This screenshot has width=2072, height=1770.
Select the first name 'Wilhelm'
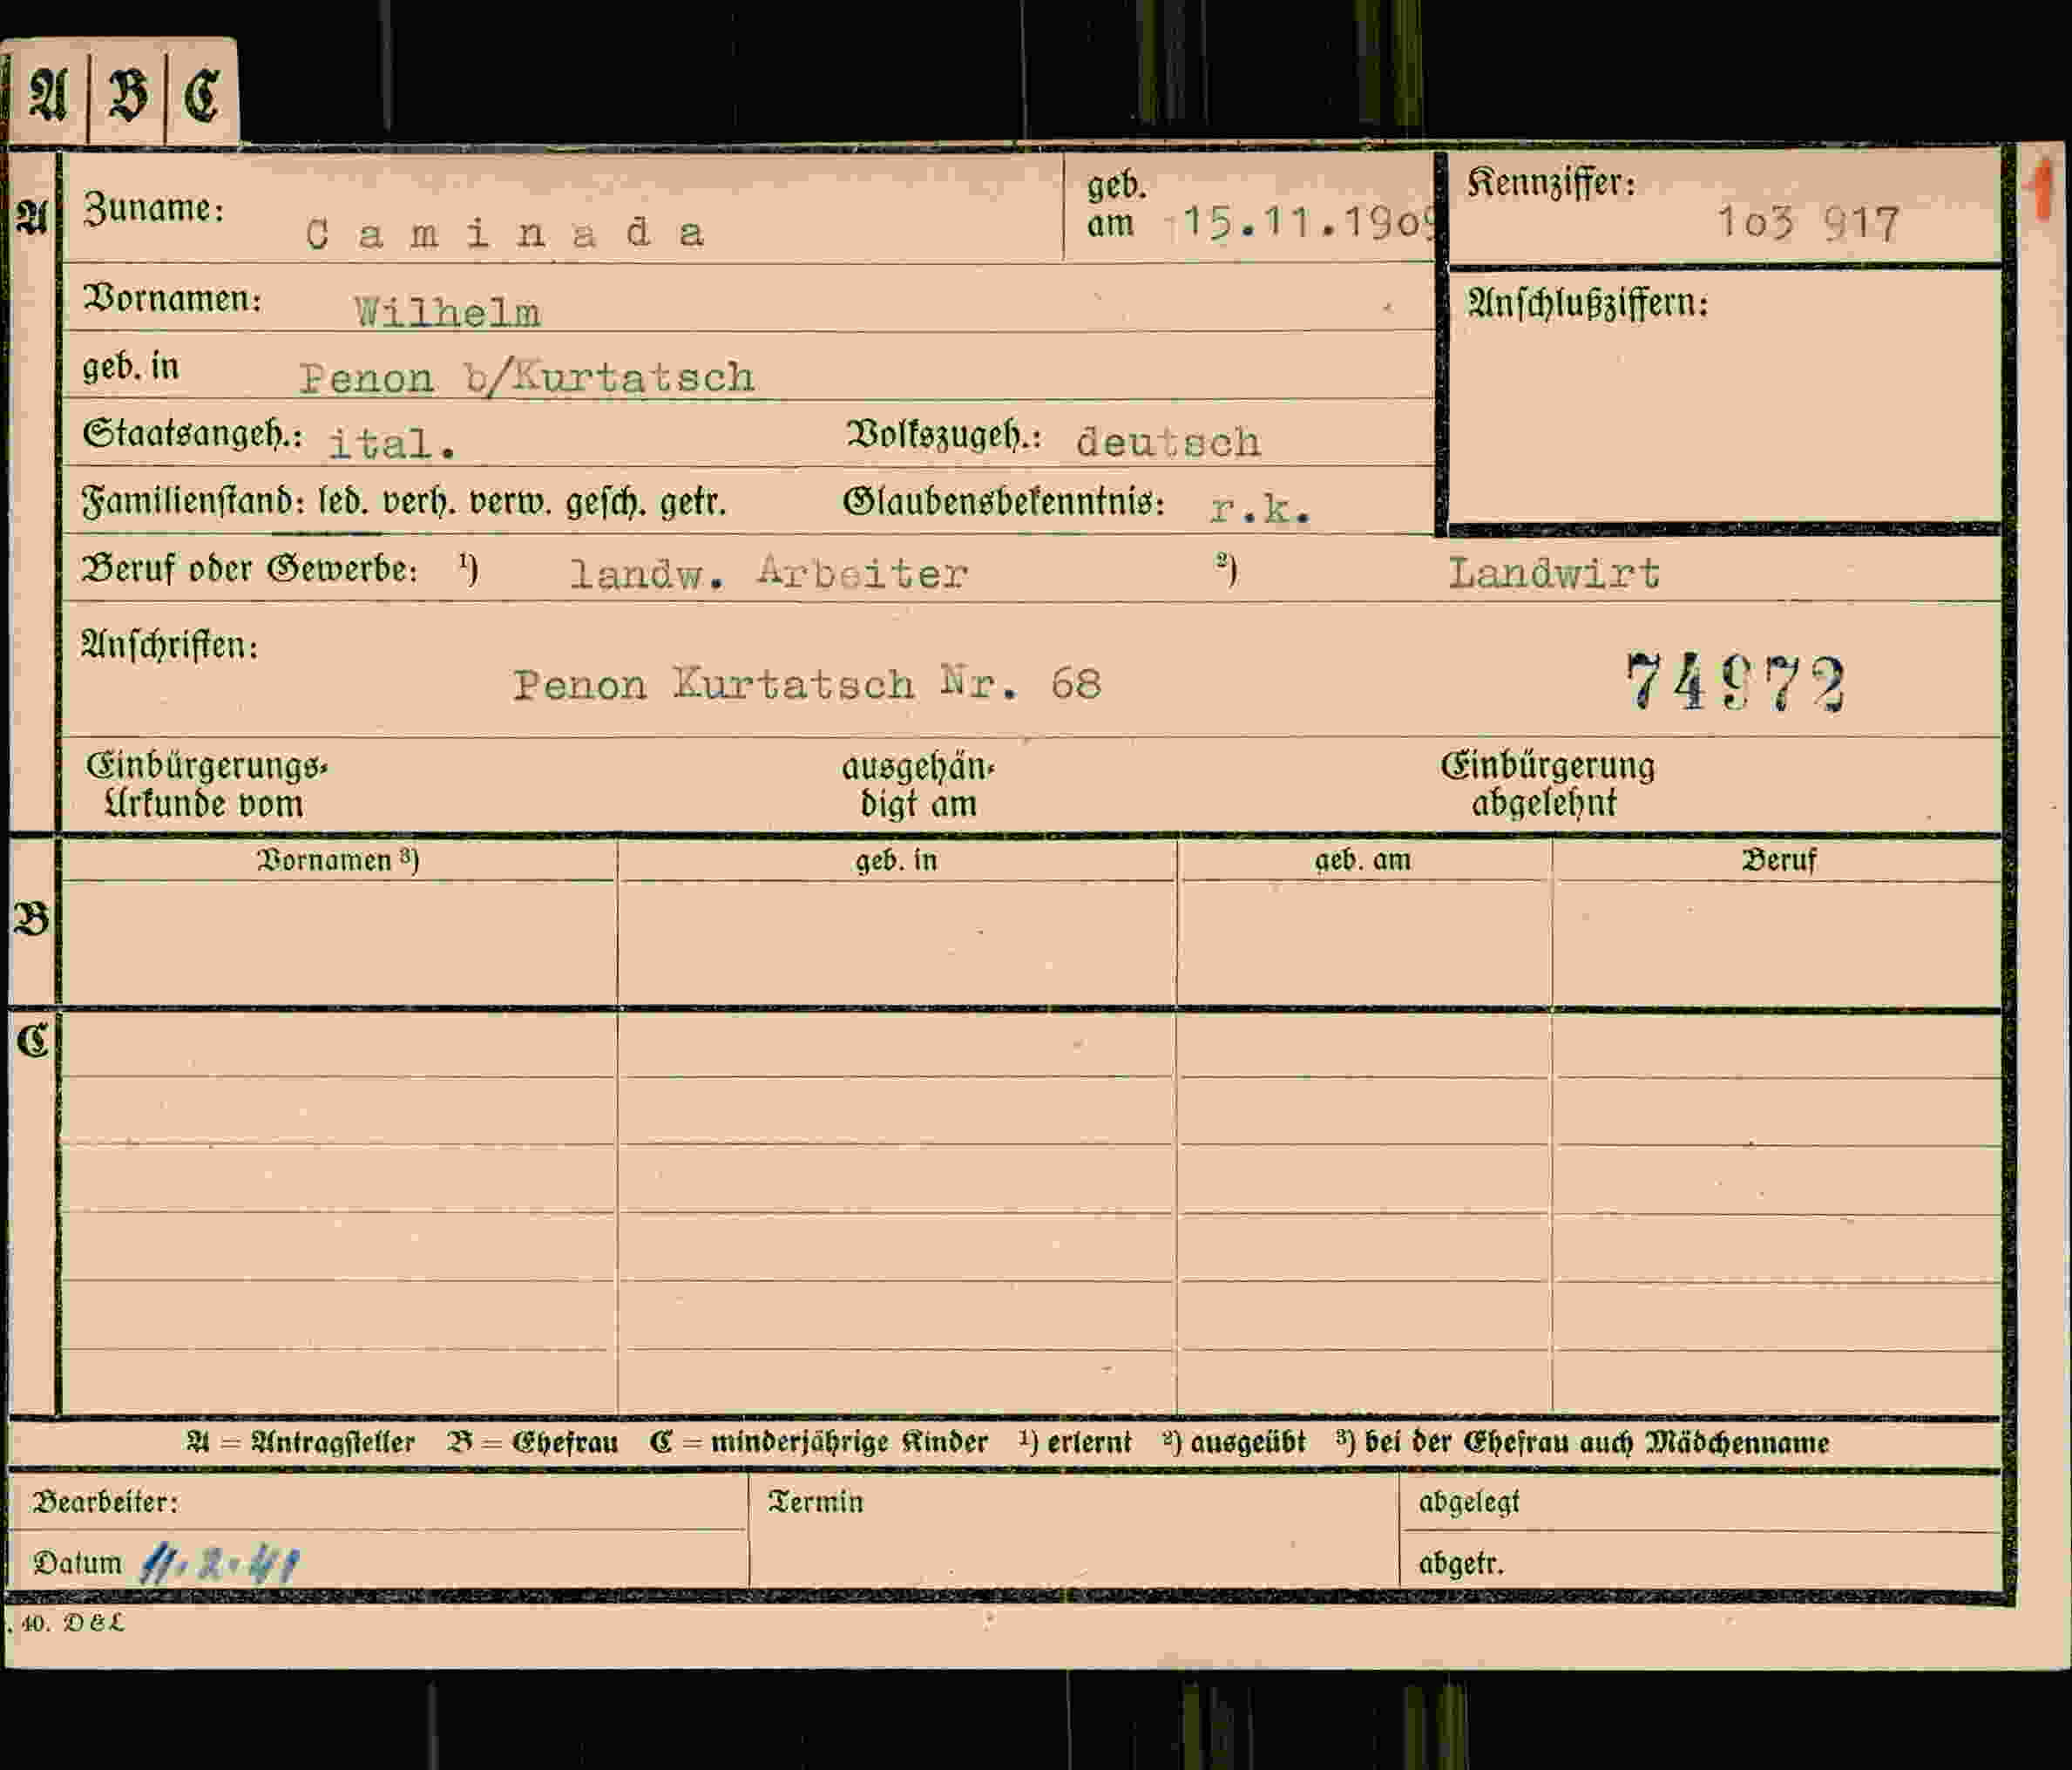(x=447, y=313)
